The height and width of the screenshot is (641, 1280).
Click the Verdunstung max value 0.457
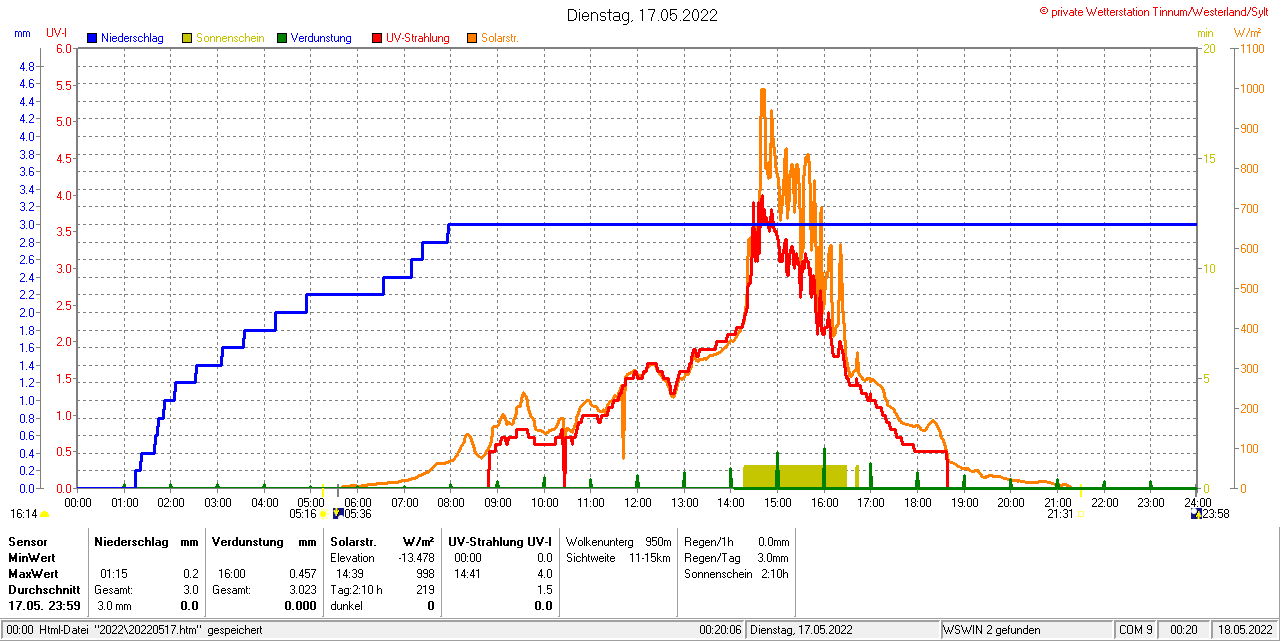tap(302, 574)
